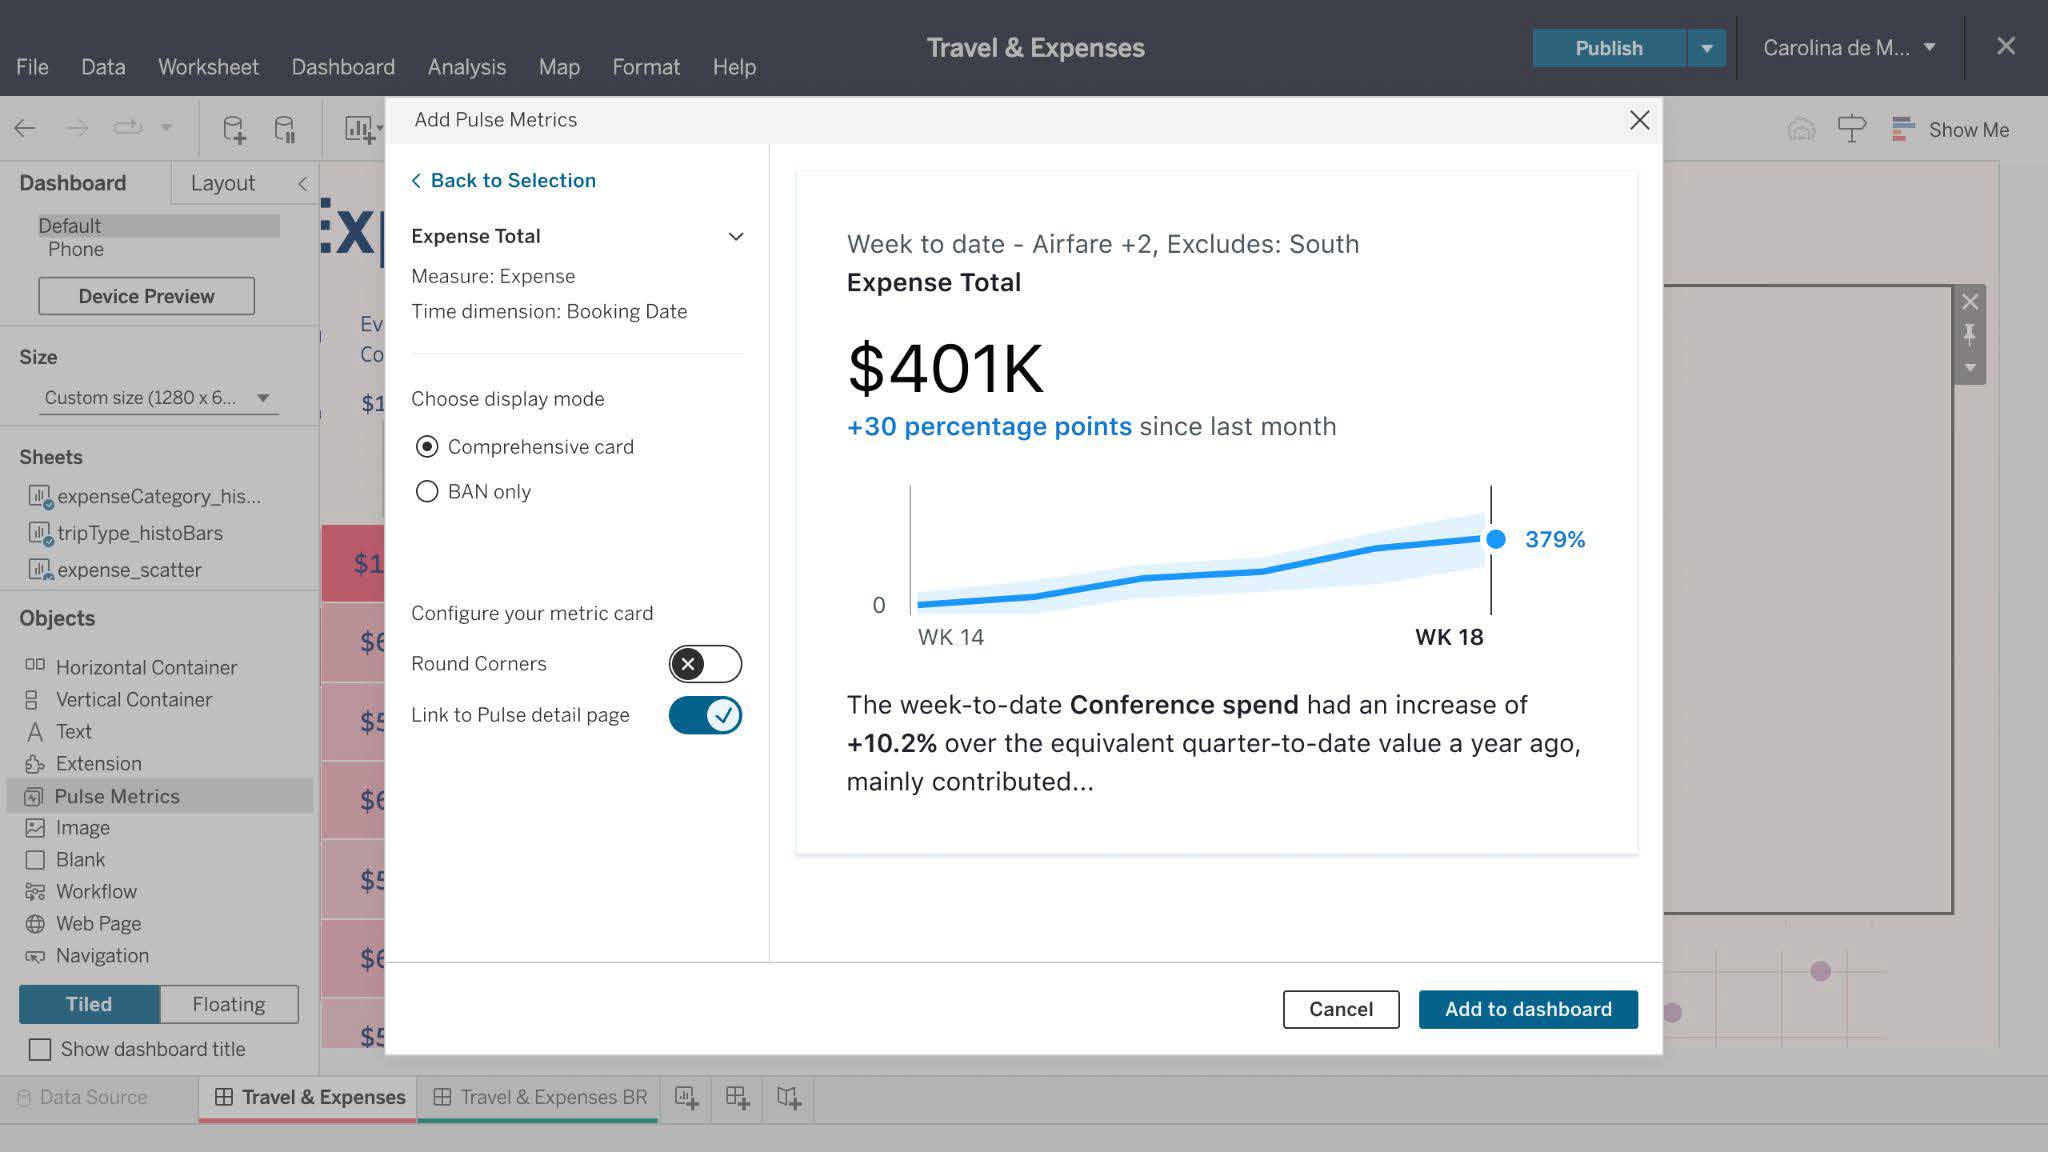Click the Back to Selection link
2048x1152 pixels.
(504, 179)
